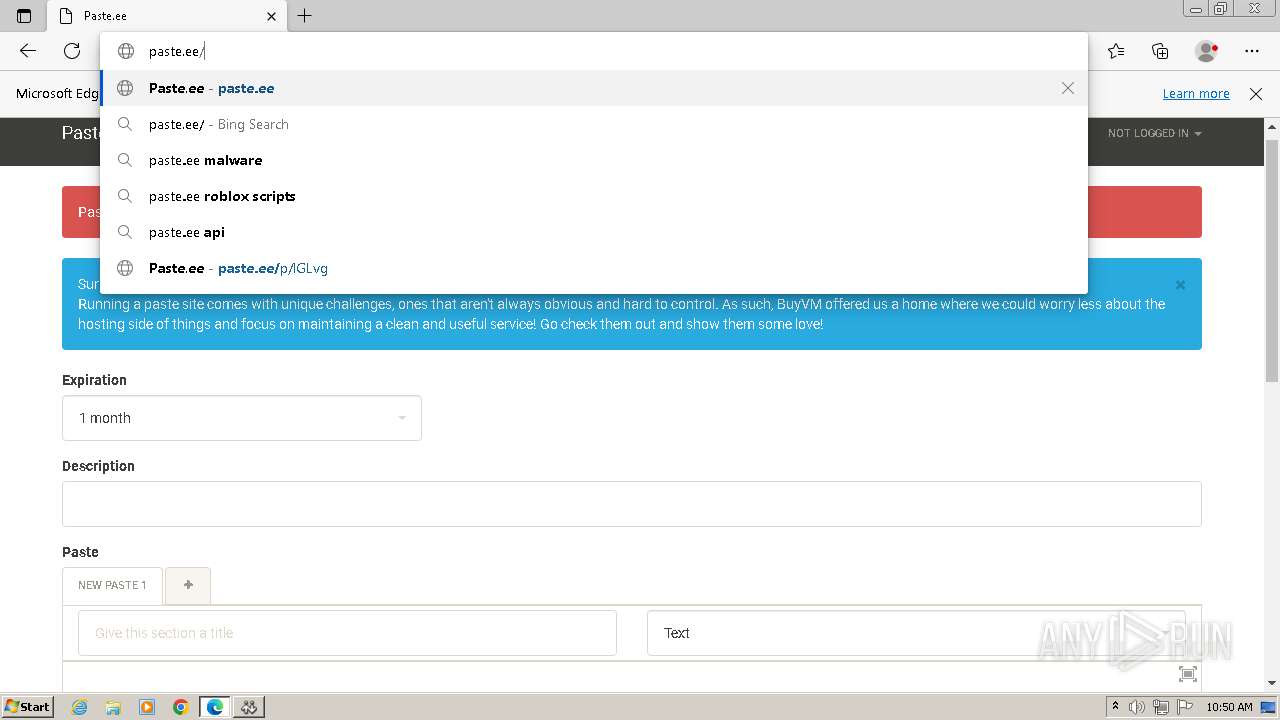Click into the address bar text
Screen dimensions: 1280x720
(176, 51)
